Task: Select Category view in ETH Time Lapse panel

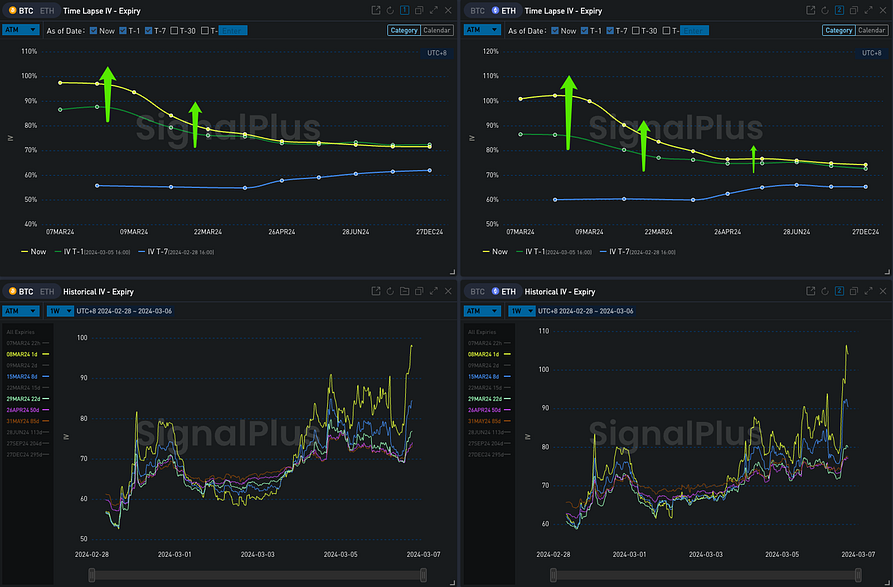Action: tap(838, 31)
